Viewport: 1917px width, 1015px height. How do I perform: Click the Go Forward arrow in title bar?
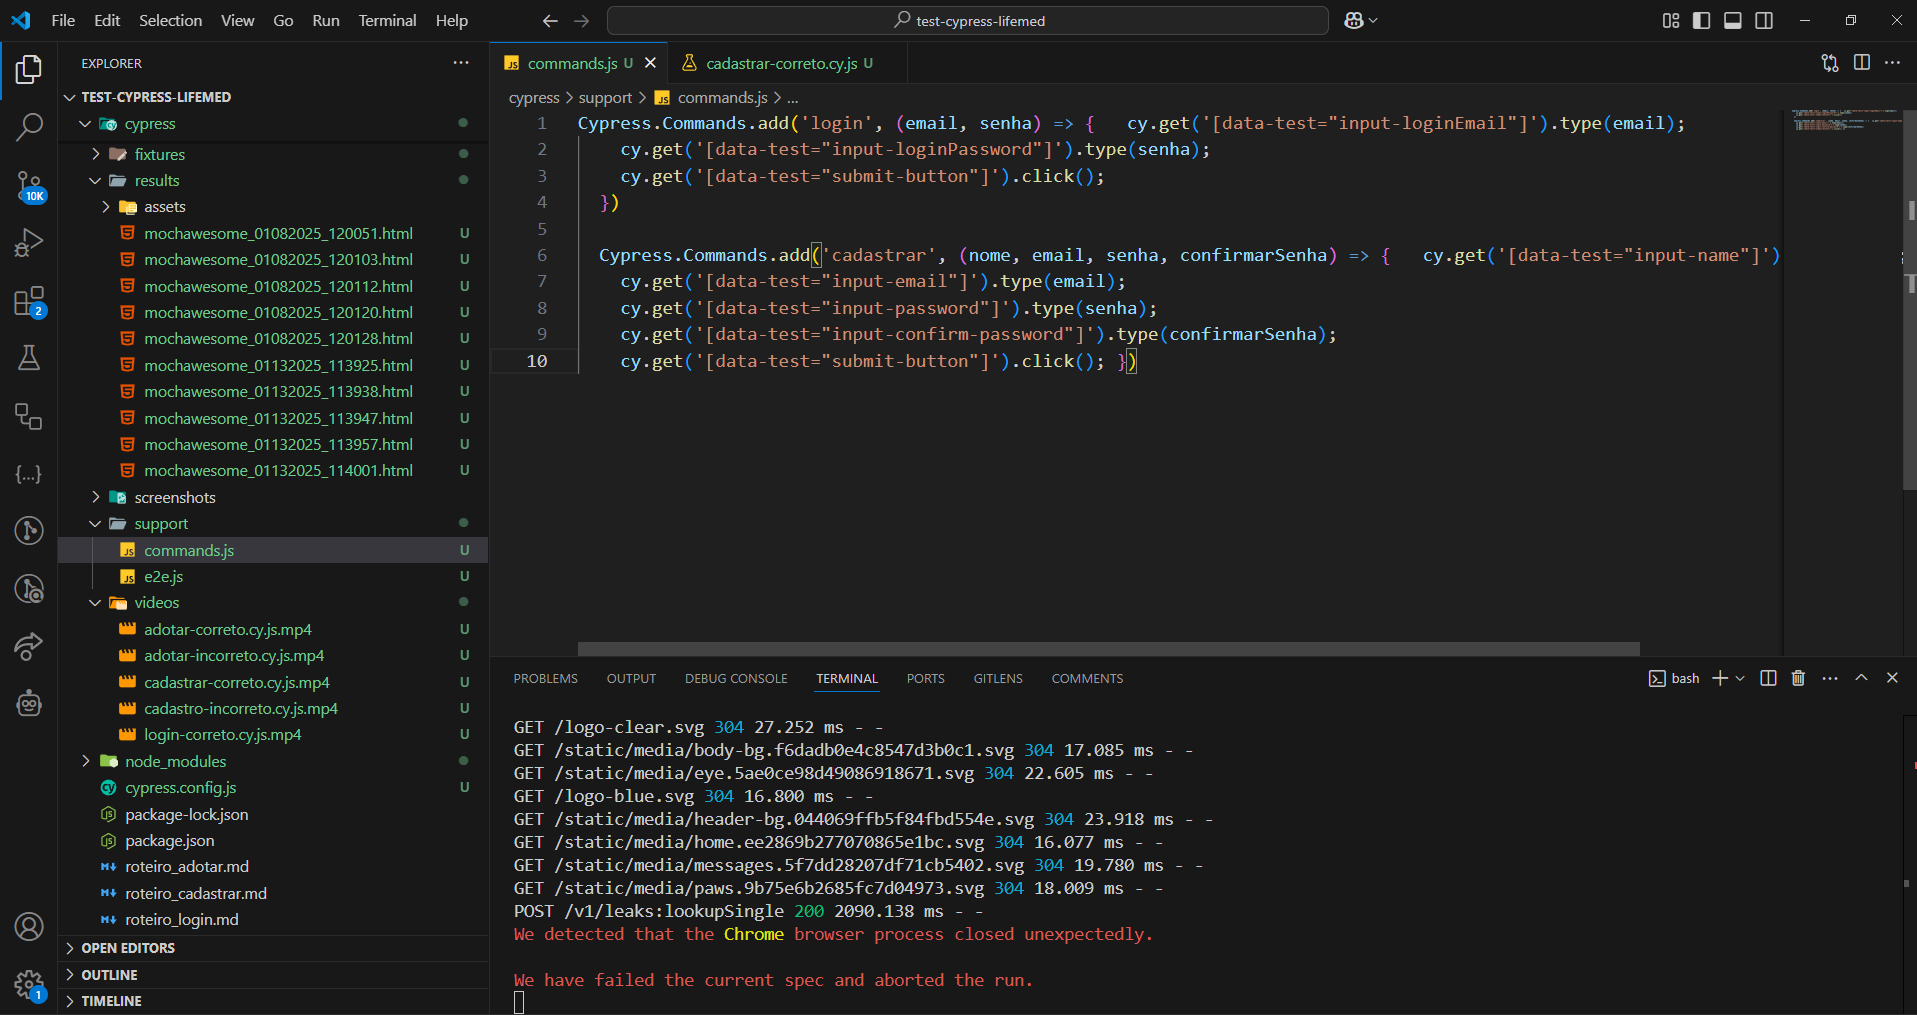pos(582,20)
